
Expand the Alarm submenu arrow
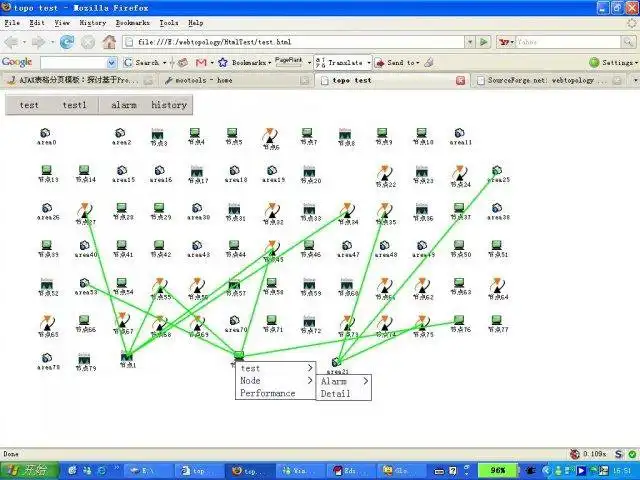(366, 381)
